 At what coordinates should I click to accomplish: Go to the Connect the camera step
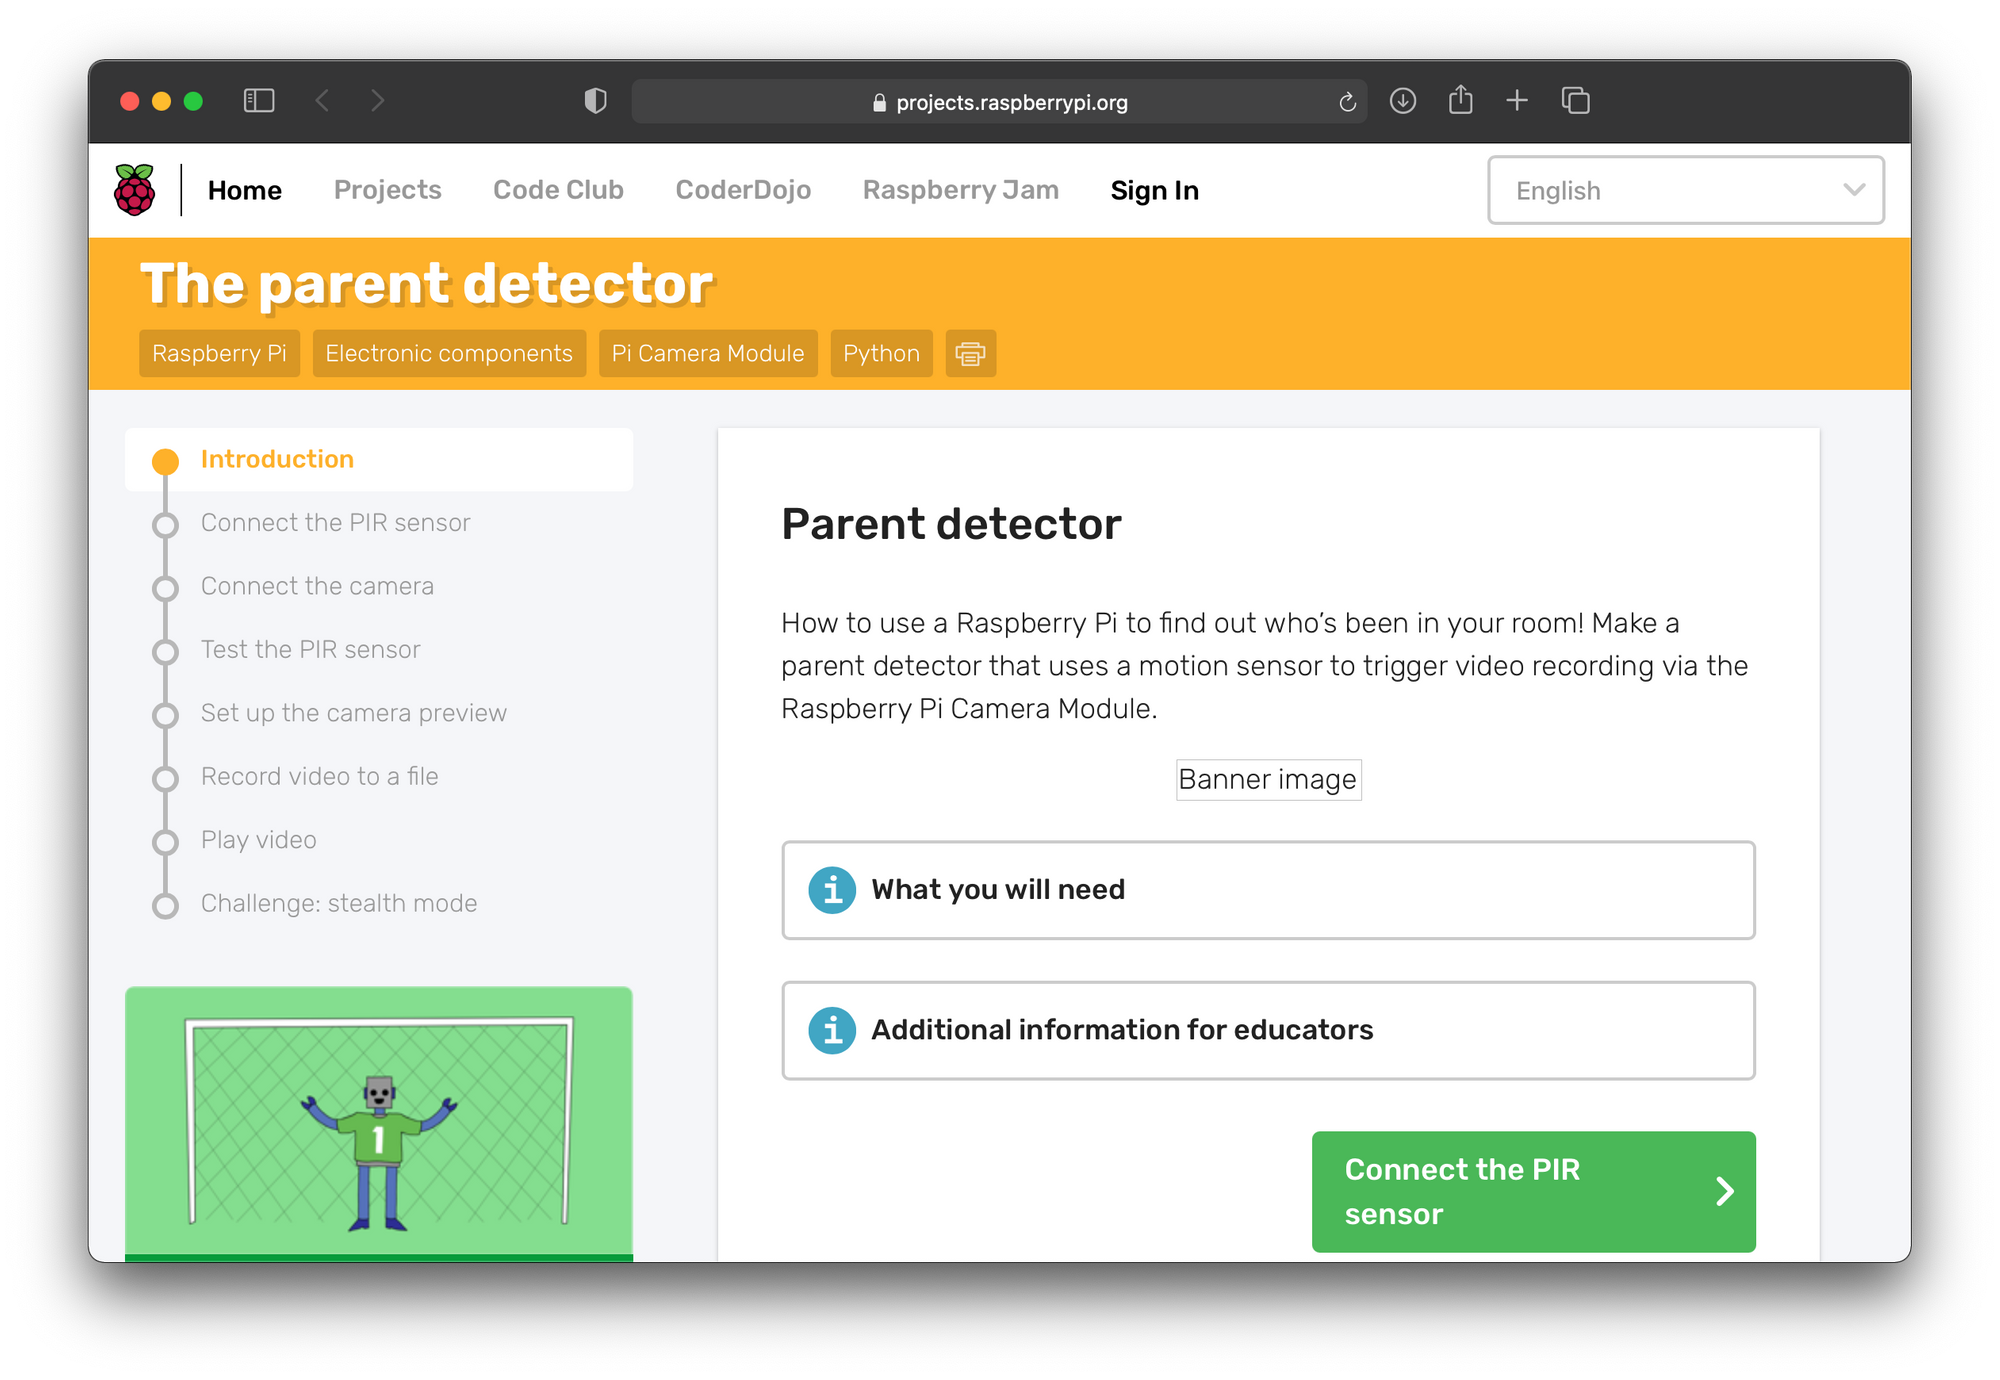point(317,586)
